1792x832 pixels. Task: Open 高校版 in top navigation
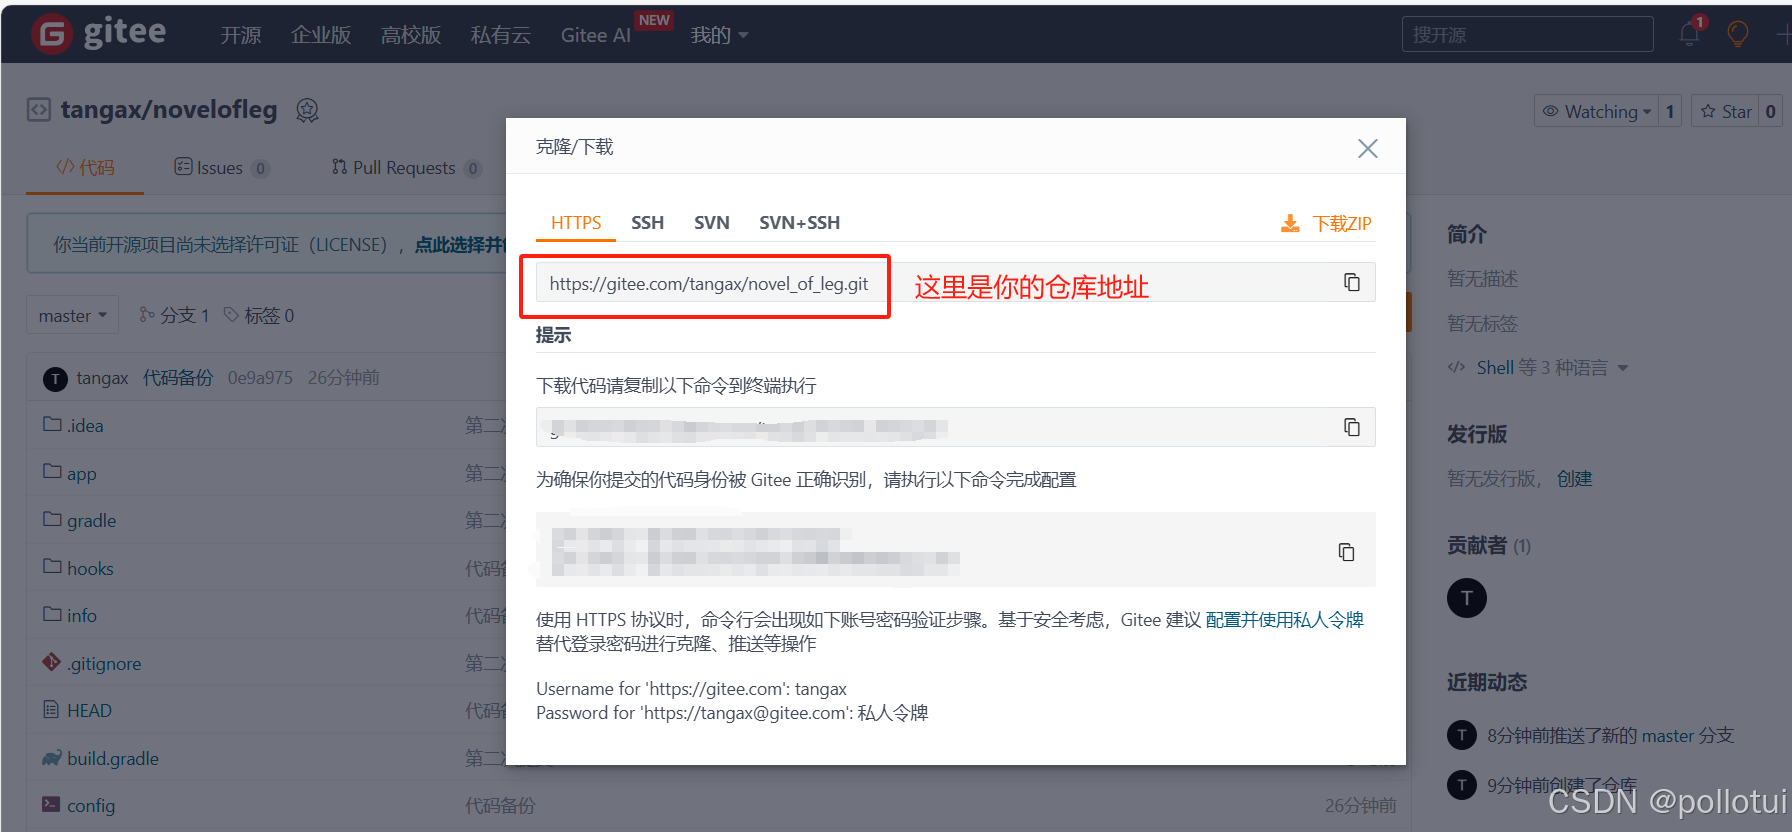[411, 35]
